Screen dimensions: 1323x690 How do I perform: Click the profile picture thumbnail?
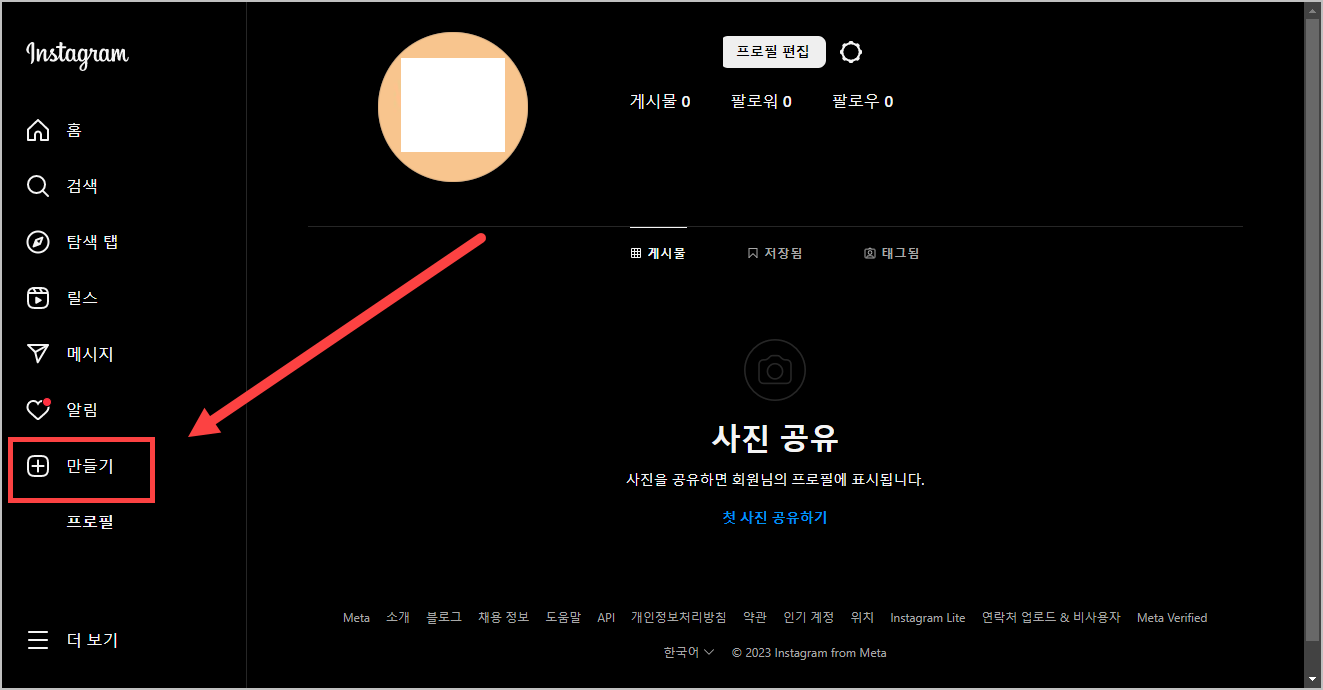[x=452, y=107]
